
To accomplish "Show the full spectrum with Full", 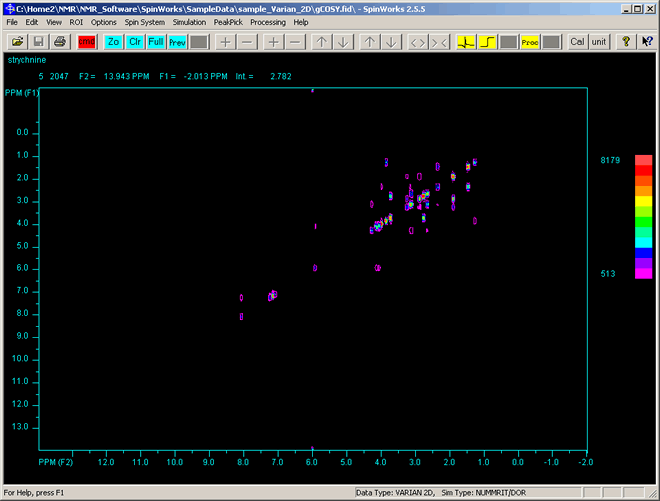I will pyautogui.click(x=156, y=42).
